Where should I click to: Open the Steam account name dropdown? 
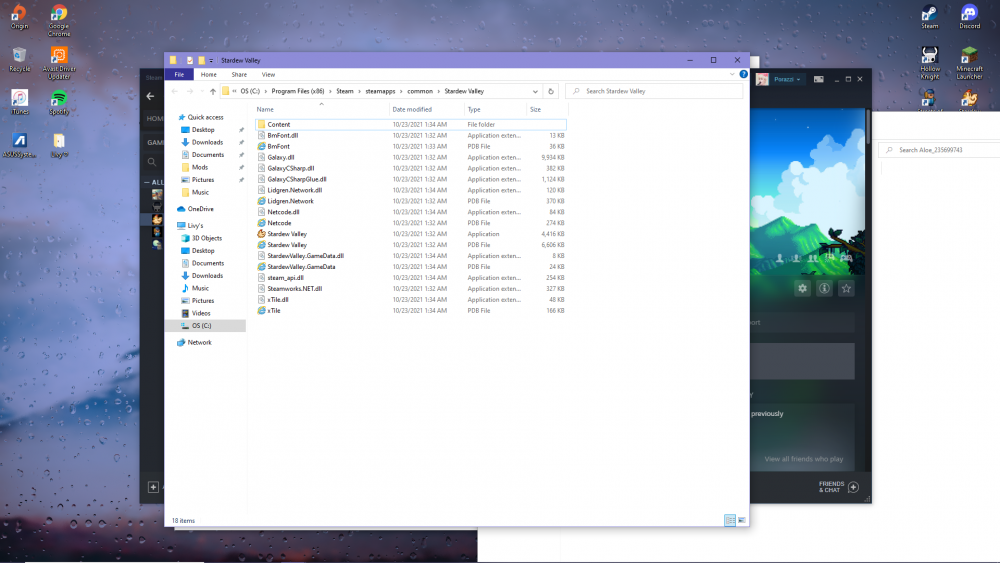pos(788,79)
